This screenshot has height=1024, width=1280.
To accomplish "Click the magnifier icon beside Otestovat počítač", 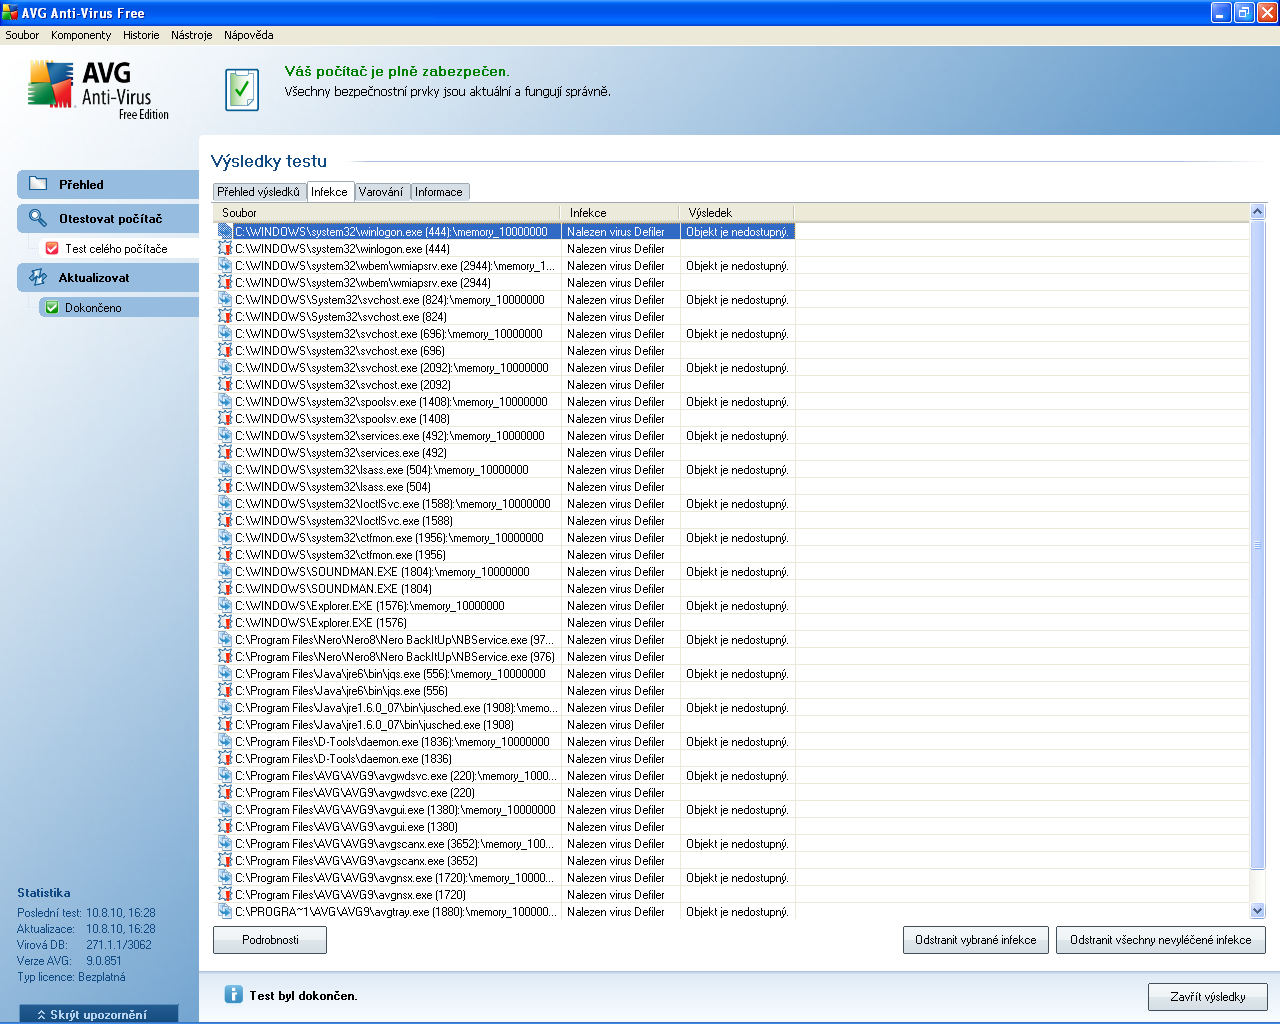I will [38, 218].
